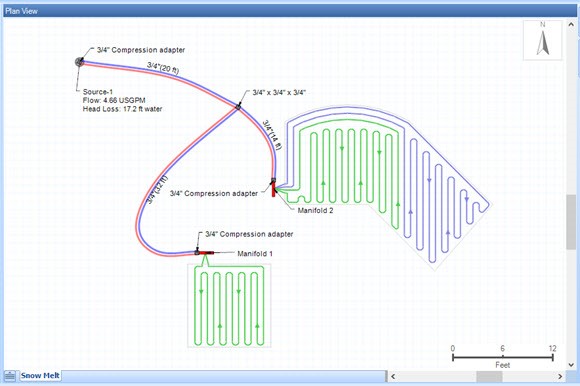Select the 3/4"(32 ft) pipe label
This screenshot has width=580, height=386.
[x=157, y=190]
